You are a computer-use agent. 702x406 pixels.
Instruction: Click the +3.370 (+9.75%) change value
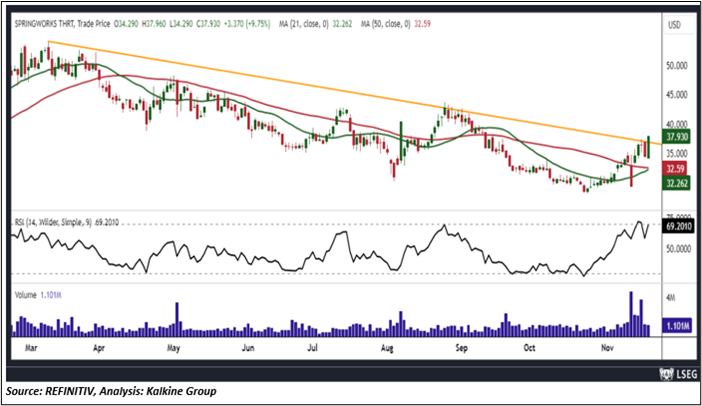pos(248,24)
